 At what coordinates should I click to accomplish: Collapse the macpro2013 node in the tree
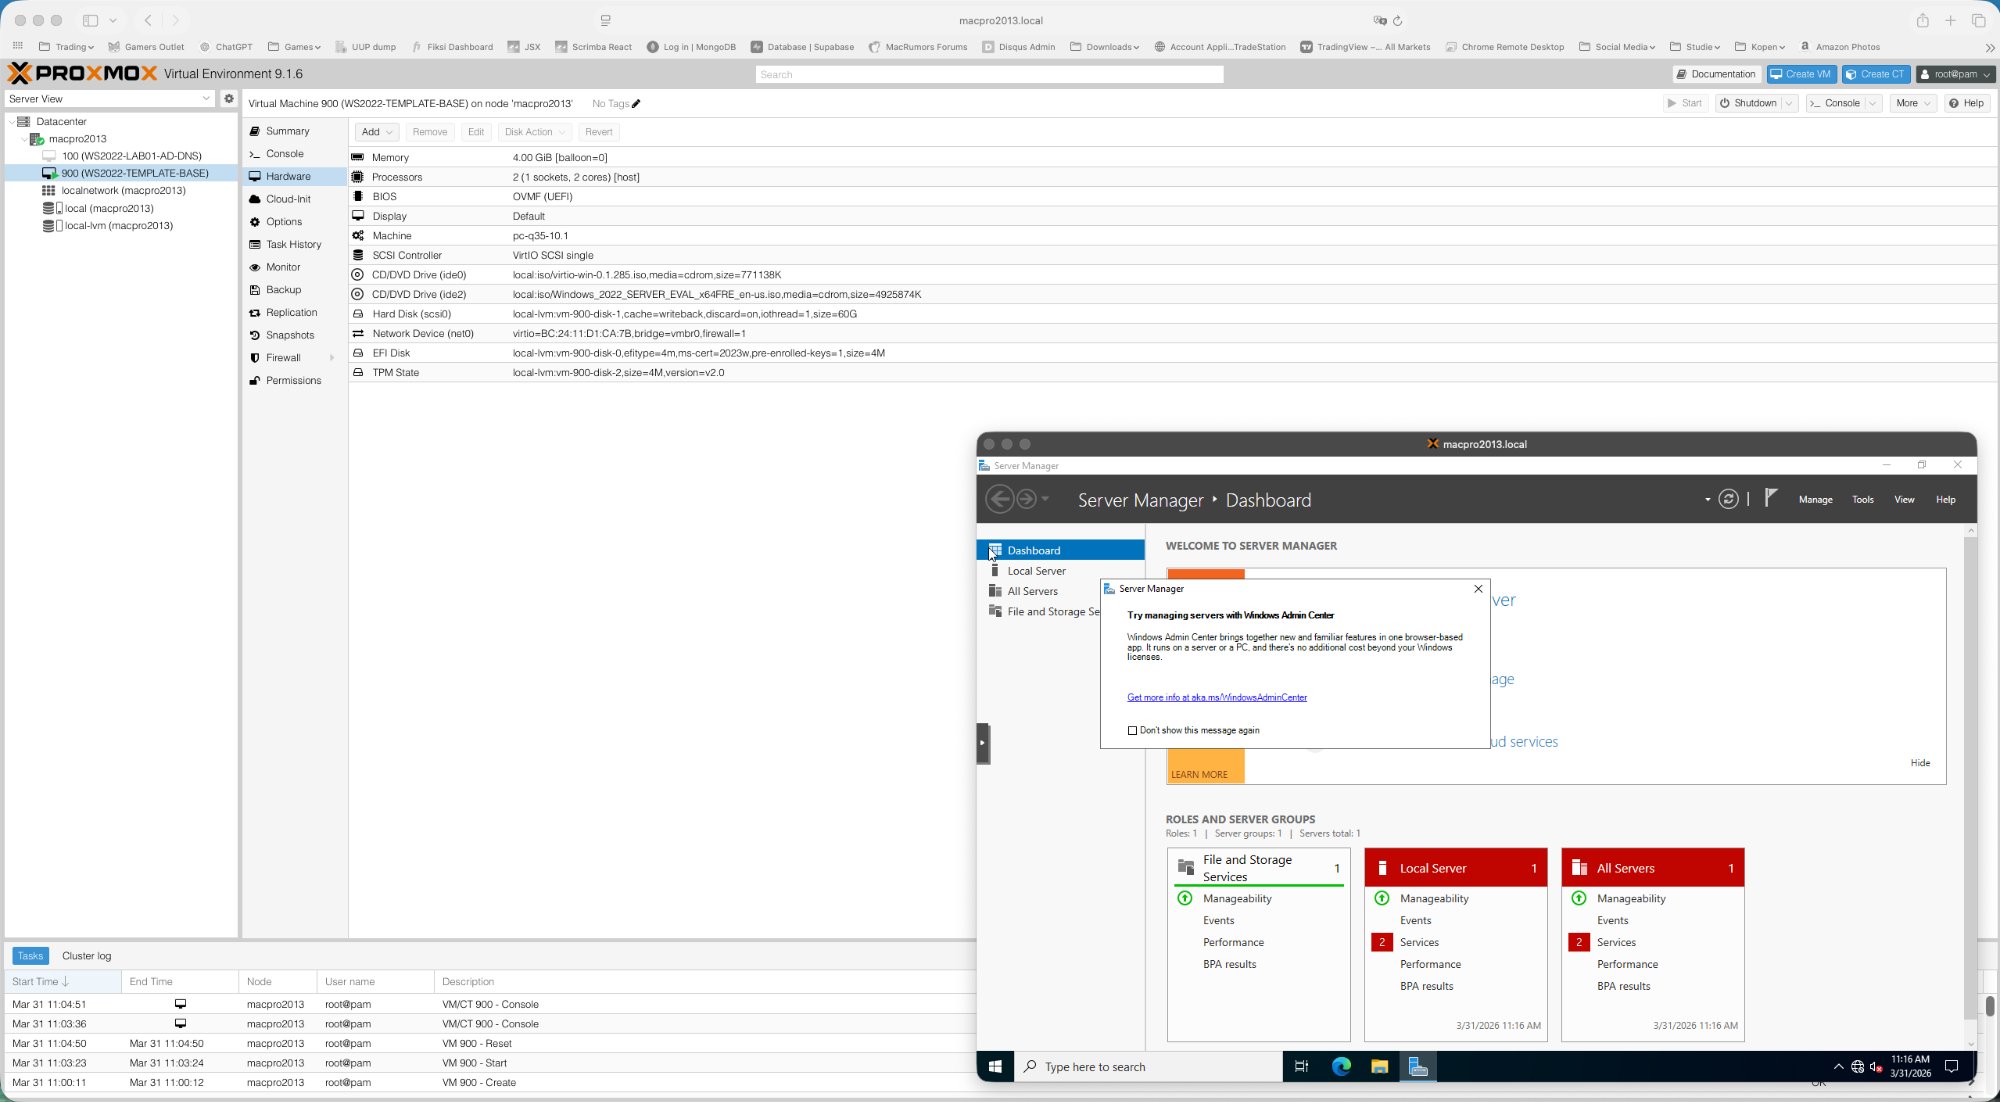coord(24,138)
